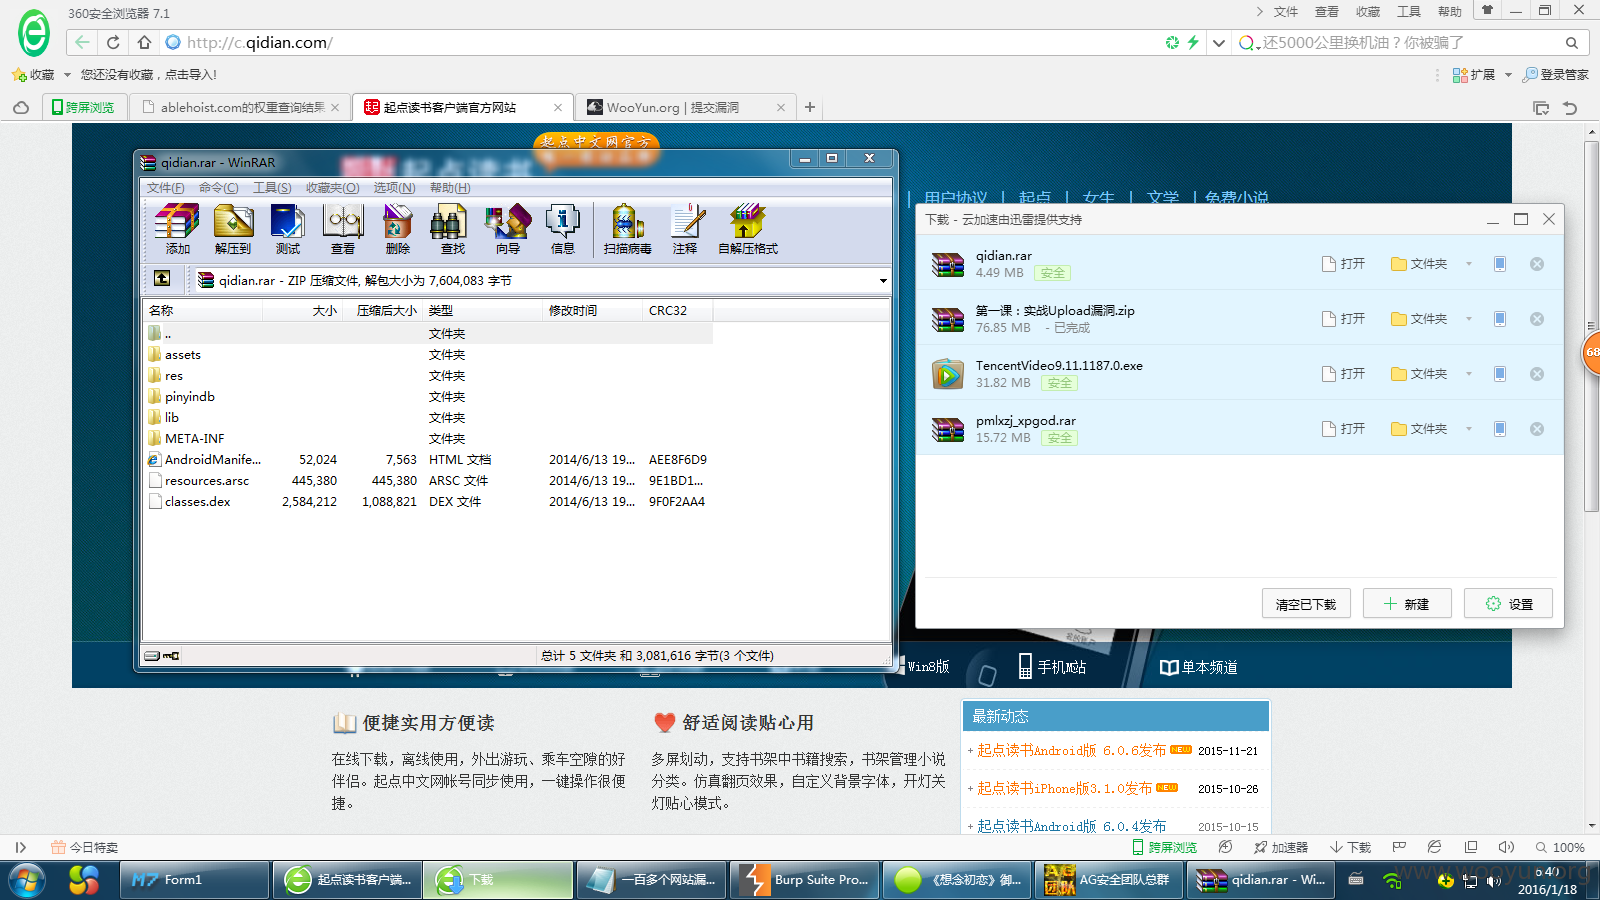Click the Find (查找) binoculars icon
Viewport: 1600px width, 900px height.
[x=453, y=229]
